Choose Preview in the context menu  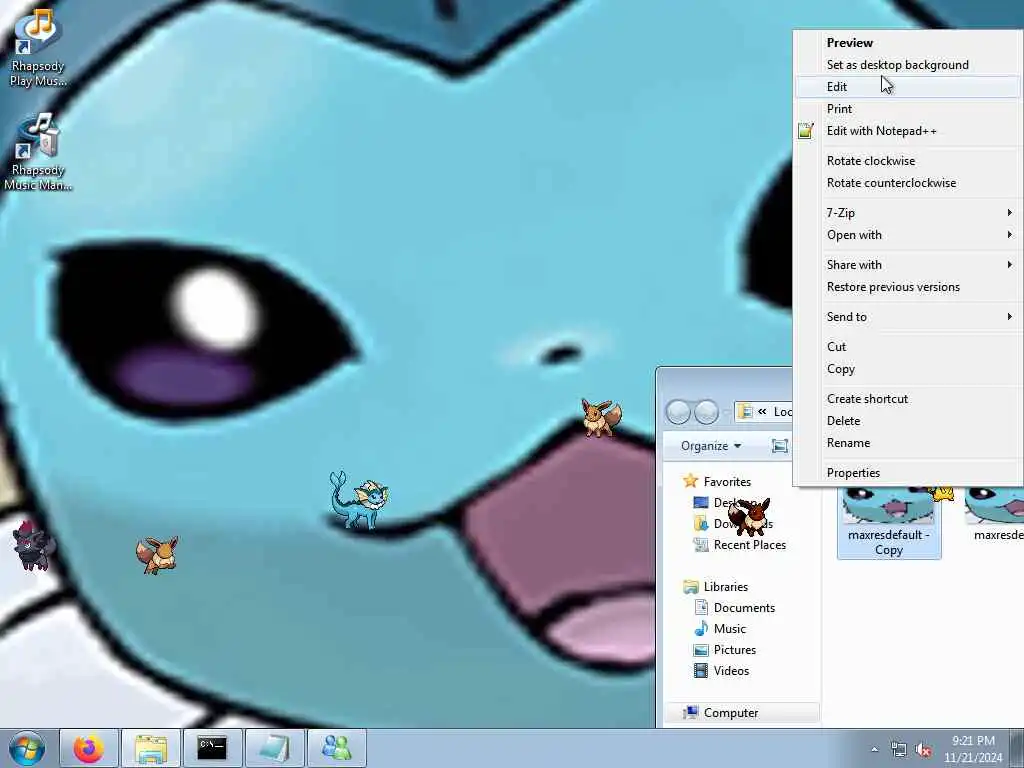pyautogui.click(x=908, y=42)
